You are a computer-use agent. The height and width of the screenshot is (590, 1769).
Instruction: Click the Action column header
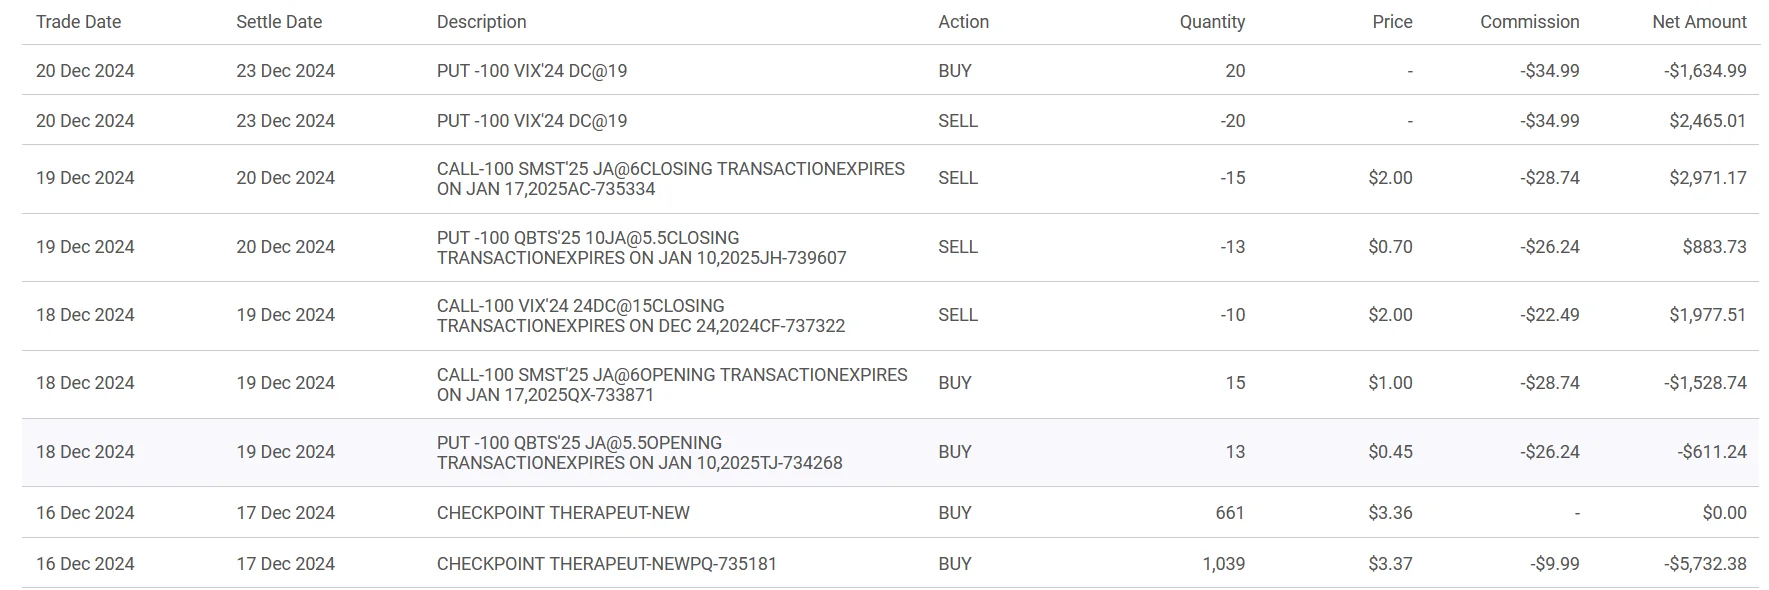(x=963, y=22)
